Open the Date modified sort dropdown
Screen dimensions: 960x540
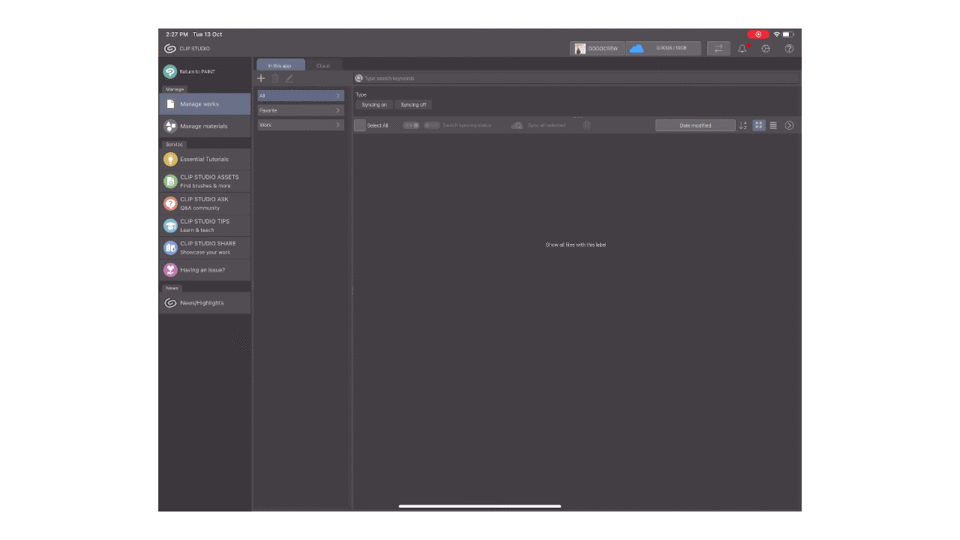pyautogui.click(x=696, y=126)
